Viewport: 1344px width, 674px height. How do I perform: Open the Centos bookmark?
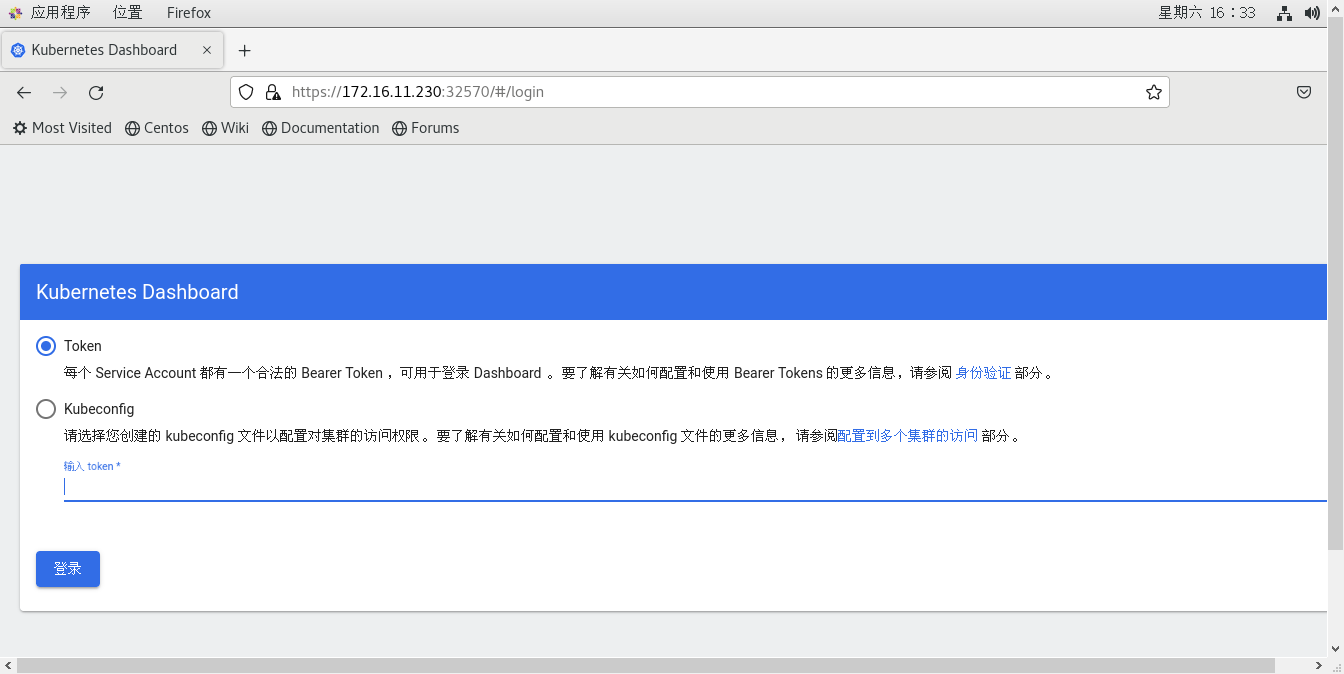click(x=157, y=128)
